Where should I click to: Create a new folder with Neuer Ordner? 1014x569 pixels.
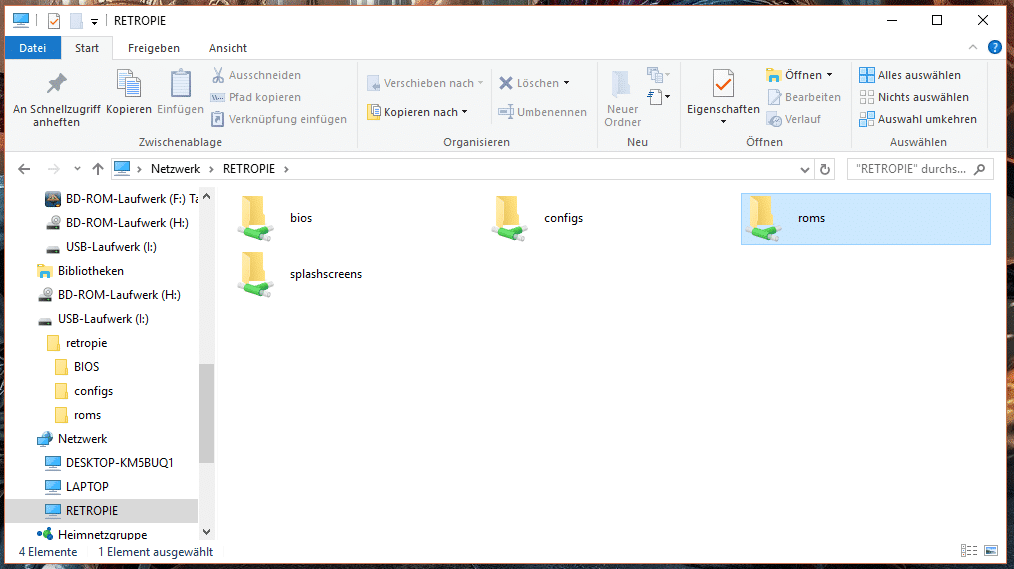tap(622, 98)
